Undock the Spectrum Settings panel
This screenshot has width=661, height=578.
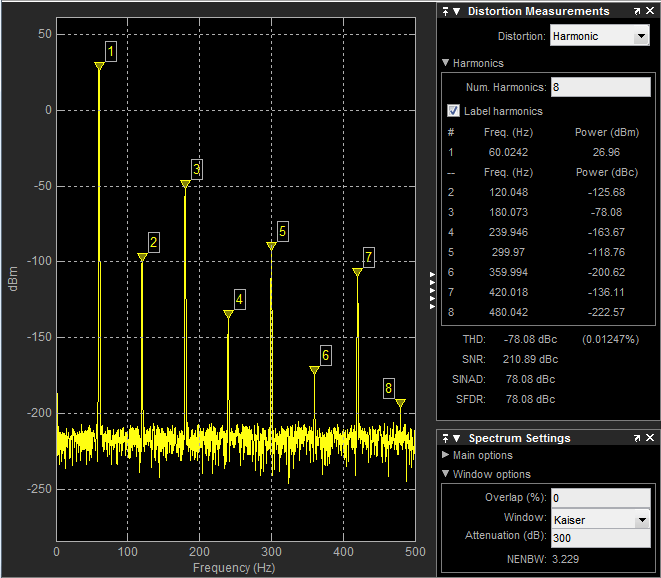pos(637,438)
